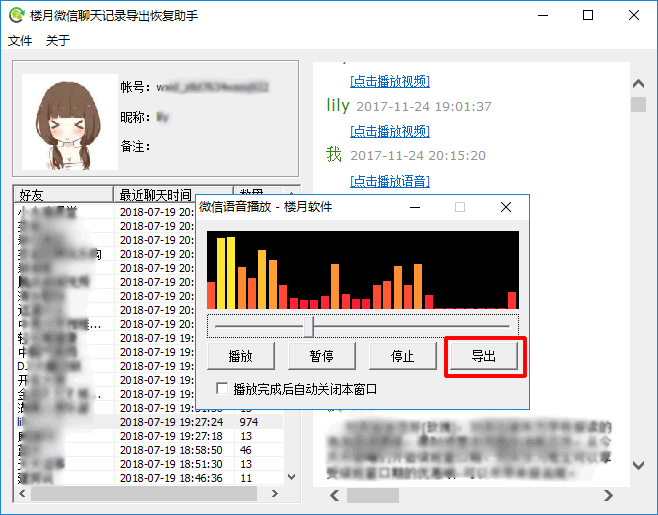Click the chat pane scroll up arrow

pyautogui.click(x=638, y=84)
